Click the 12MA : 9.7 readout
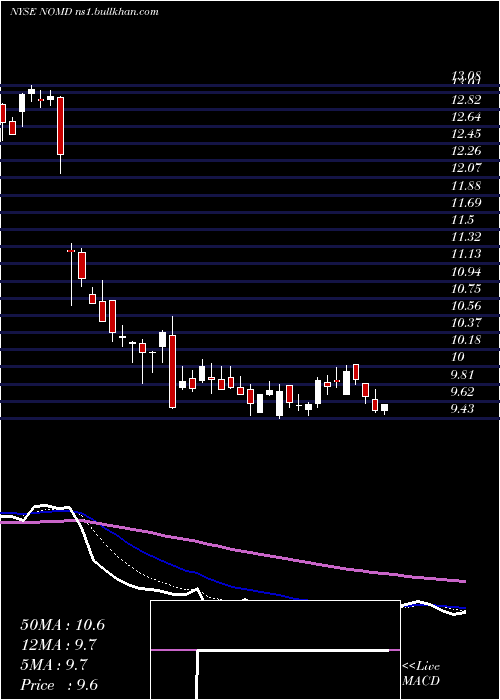Viewport: 500px width, 700px height. (58, 645)
